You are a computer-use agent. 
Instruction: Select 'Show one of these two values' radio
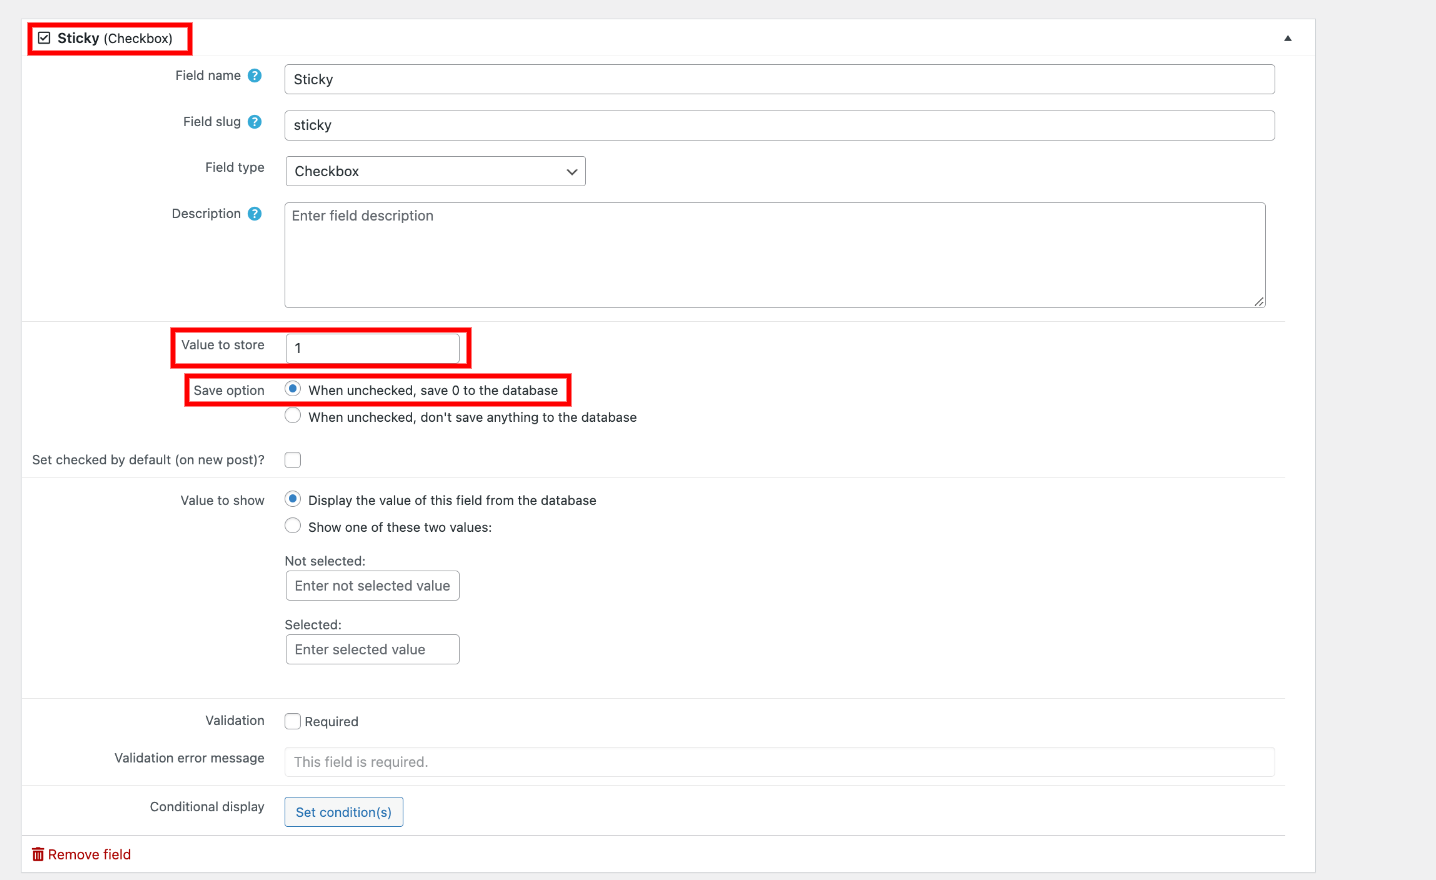coord(293,526)
